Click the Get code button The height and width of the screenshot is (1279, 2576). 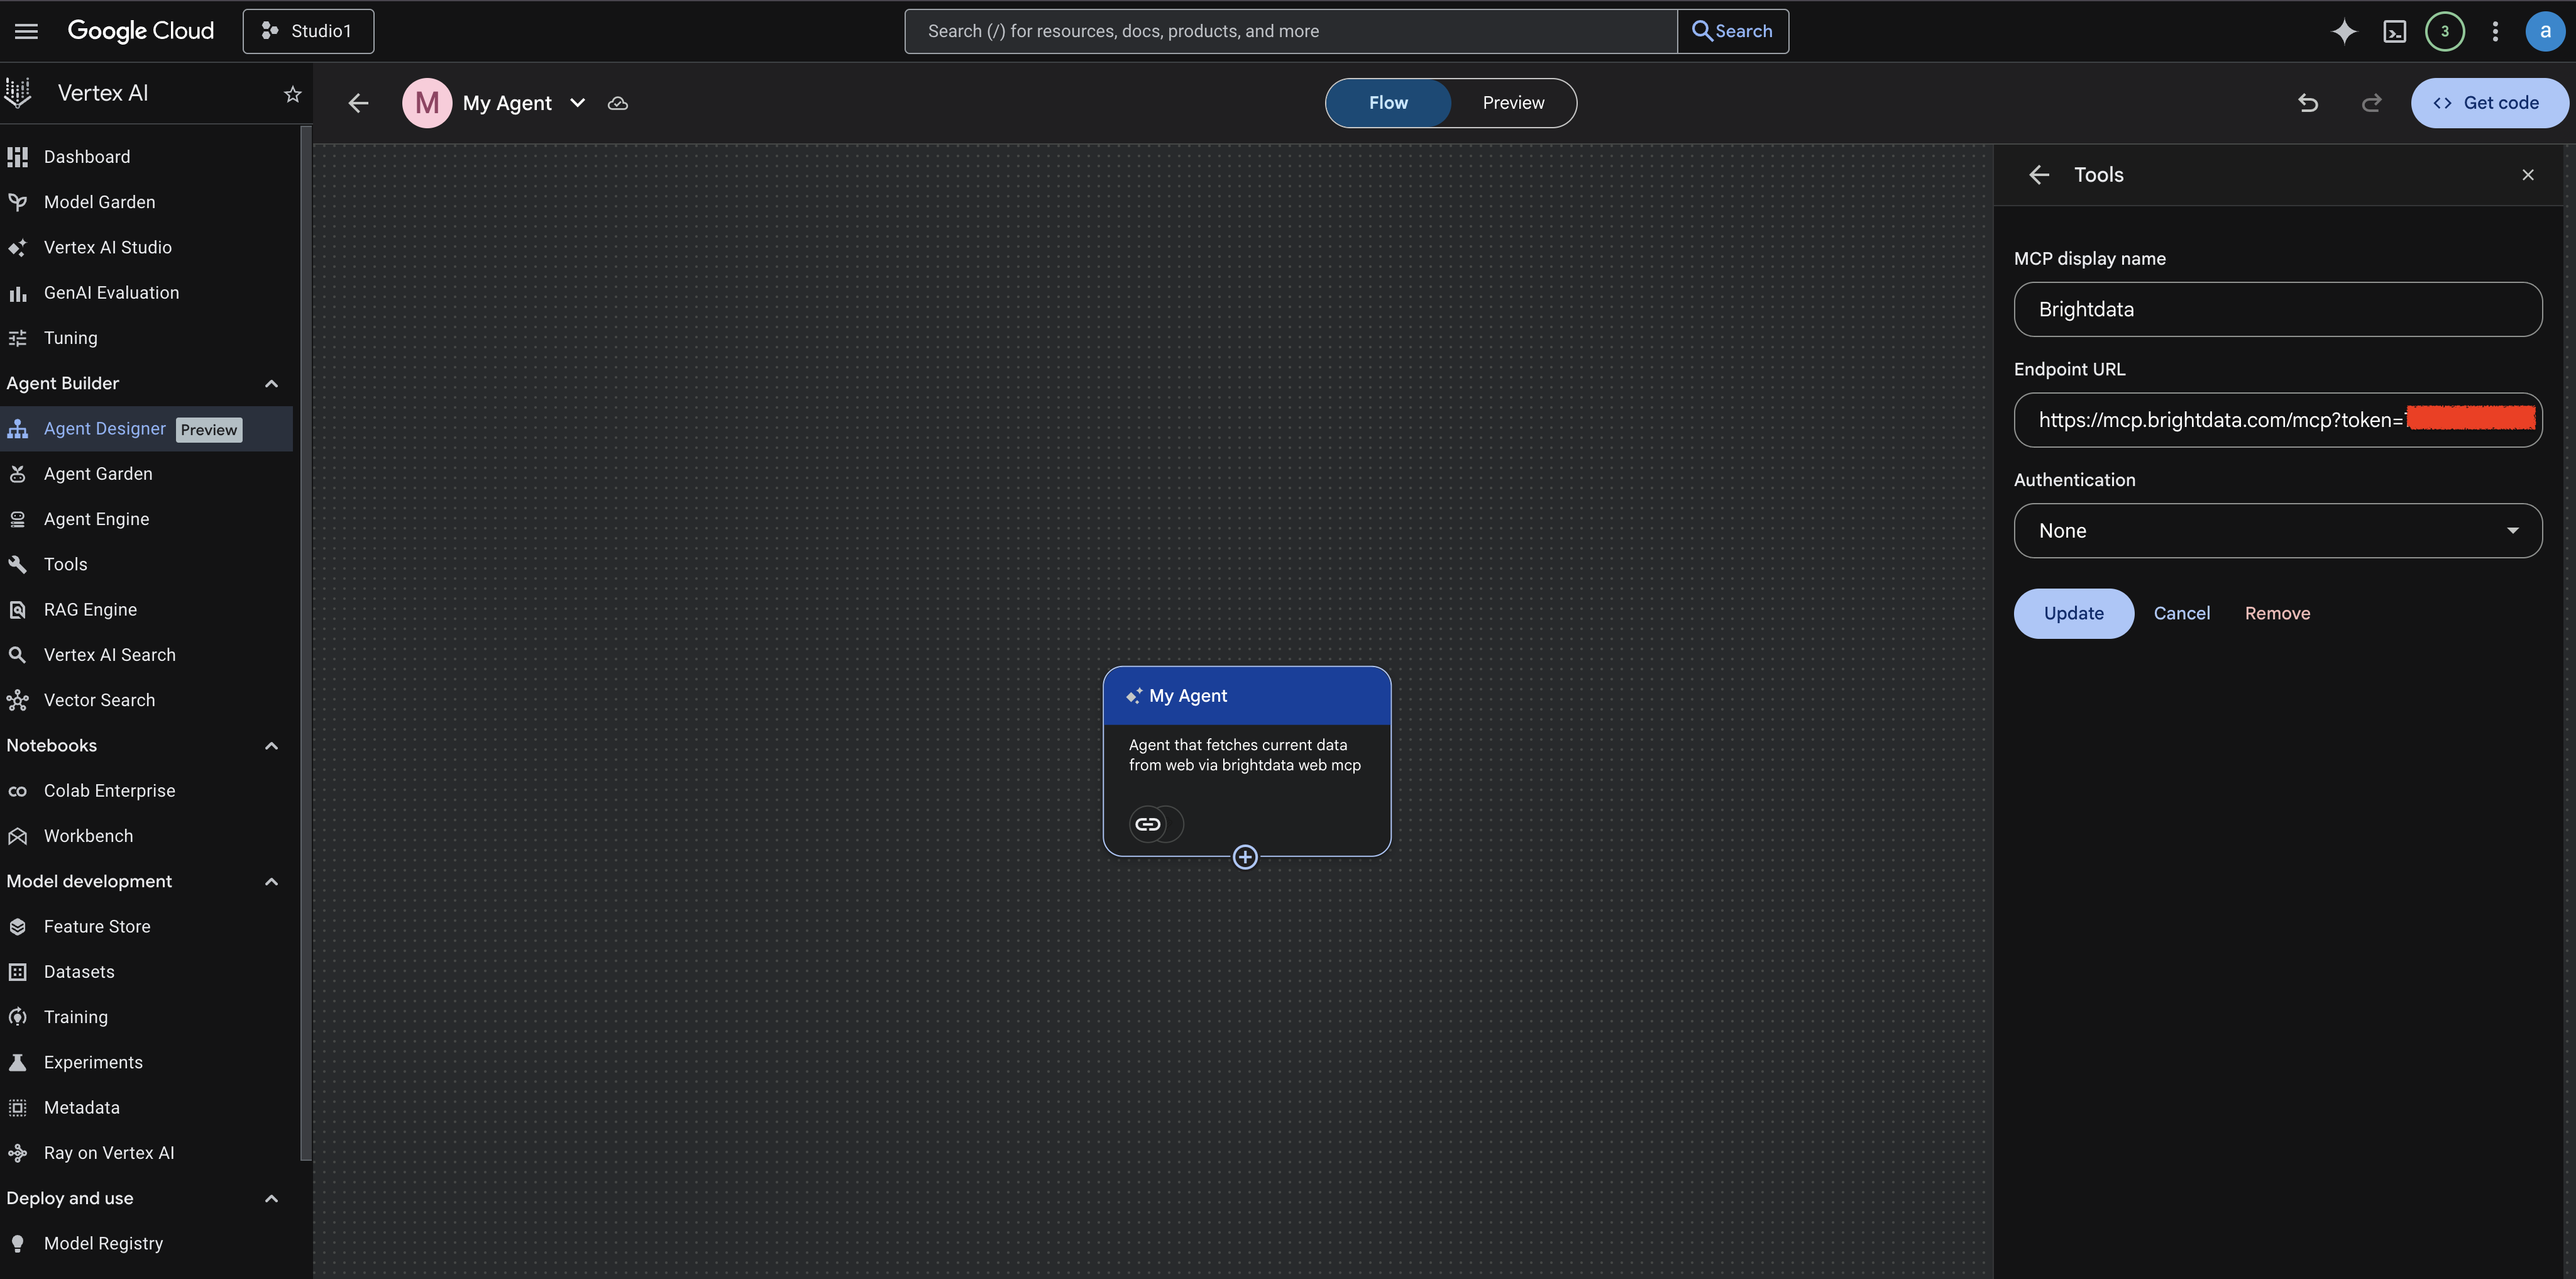point(2489,103)
